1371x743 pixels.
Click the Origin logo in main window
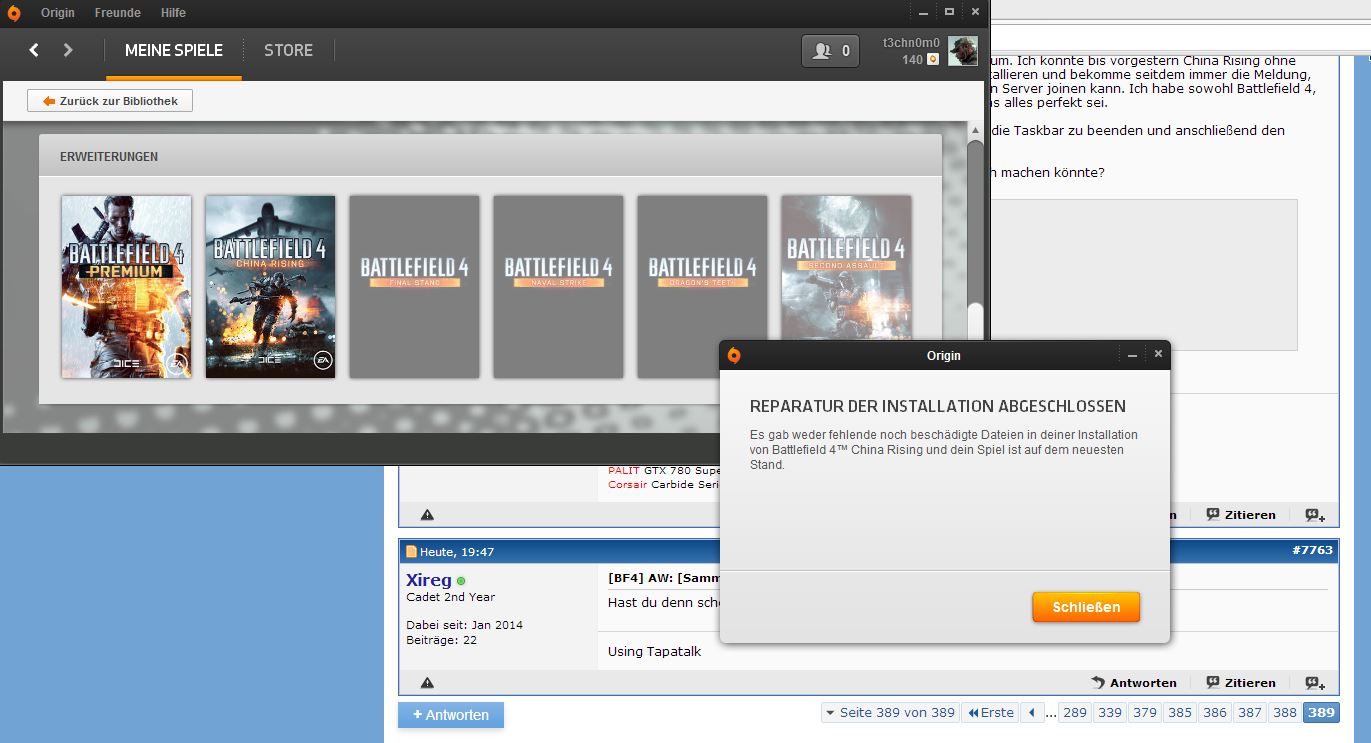pos(14,13)
